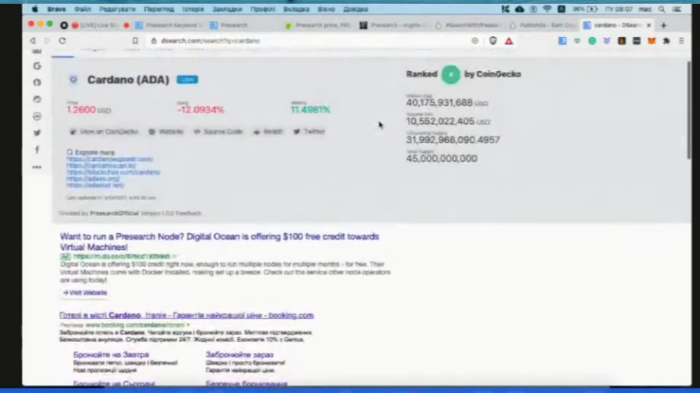Open the Забронюйте зараз sitelink
Image resolution: width=700 pixels, height=393 pixels.
[x=239, y=355]
